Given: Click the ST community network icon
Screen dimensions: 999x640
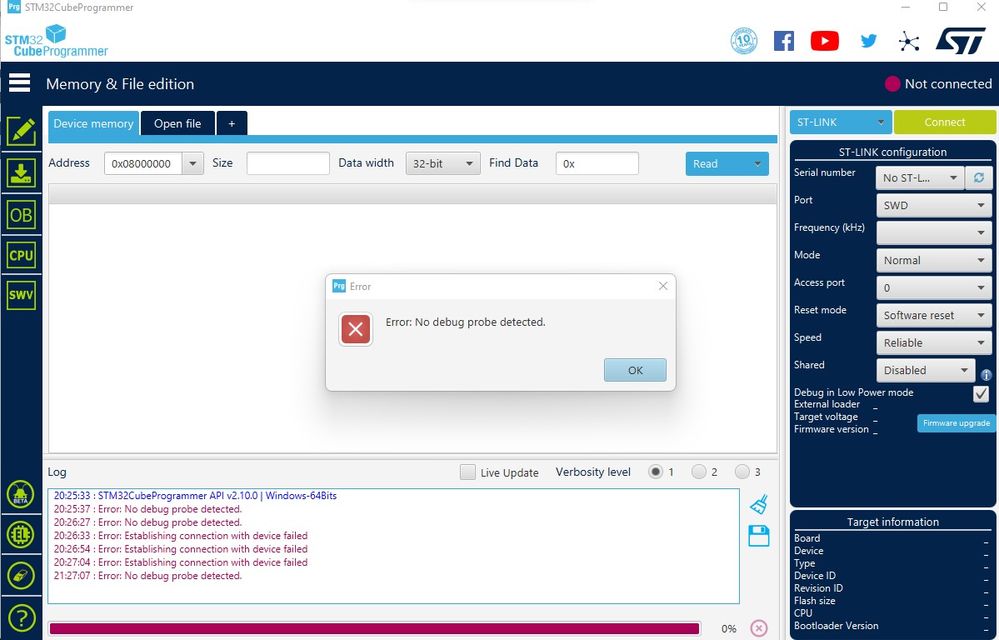Looking at the screenshot, I should pos(909,42).
